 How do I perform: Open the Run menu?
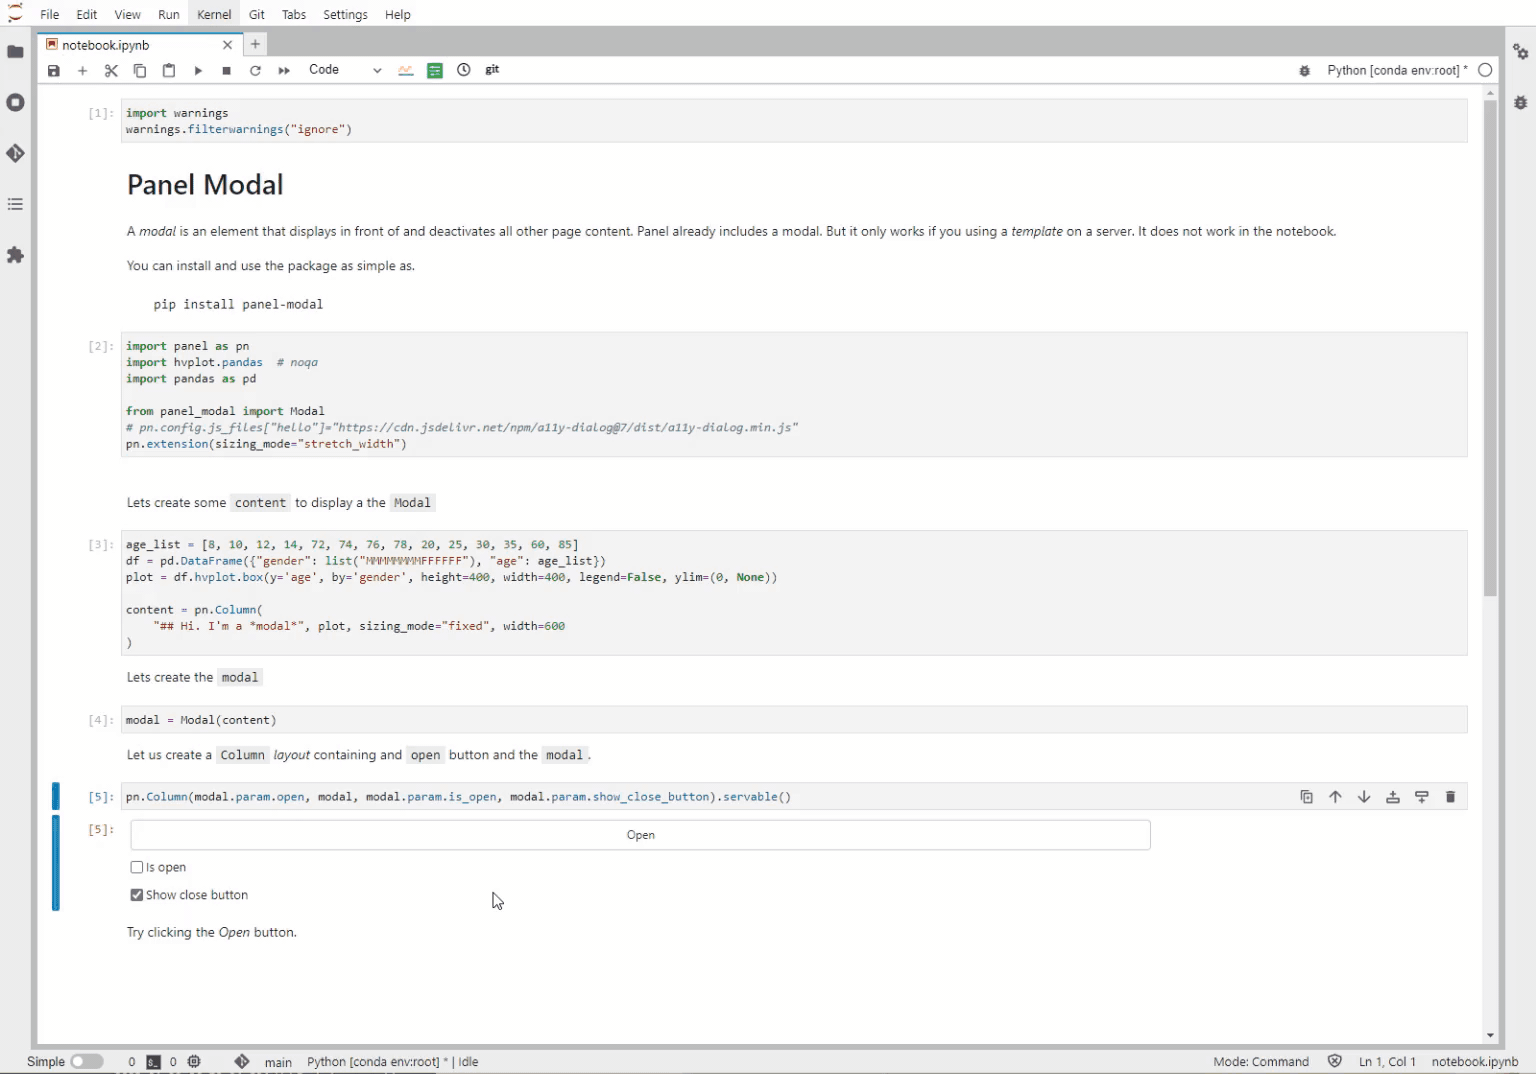pyautogui.click(x=169, y=14)
